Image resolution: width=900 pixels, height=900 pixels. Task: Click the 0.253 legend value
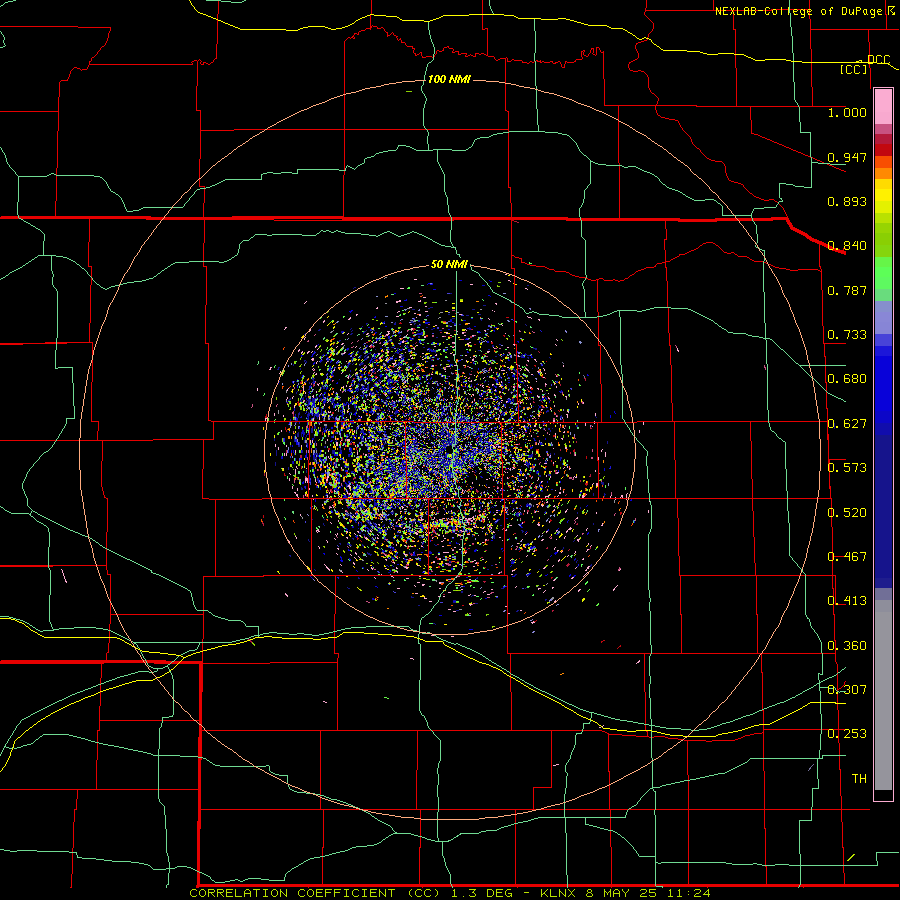click(847, 734)
